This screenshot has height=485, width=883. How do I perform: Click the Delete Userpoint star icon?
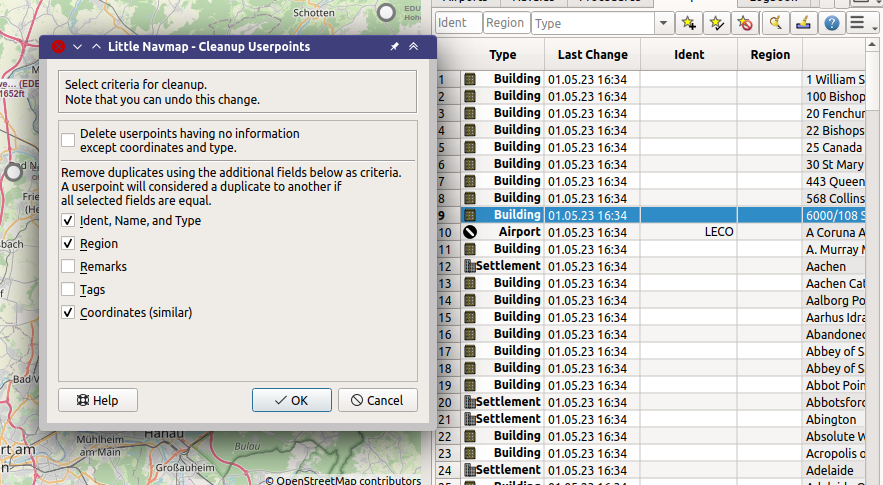point(744,23)
